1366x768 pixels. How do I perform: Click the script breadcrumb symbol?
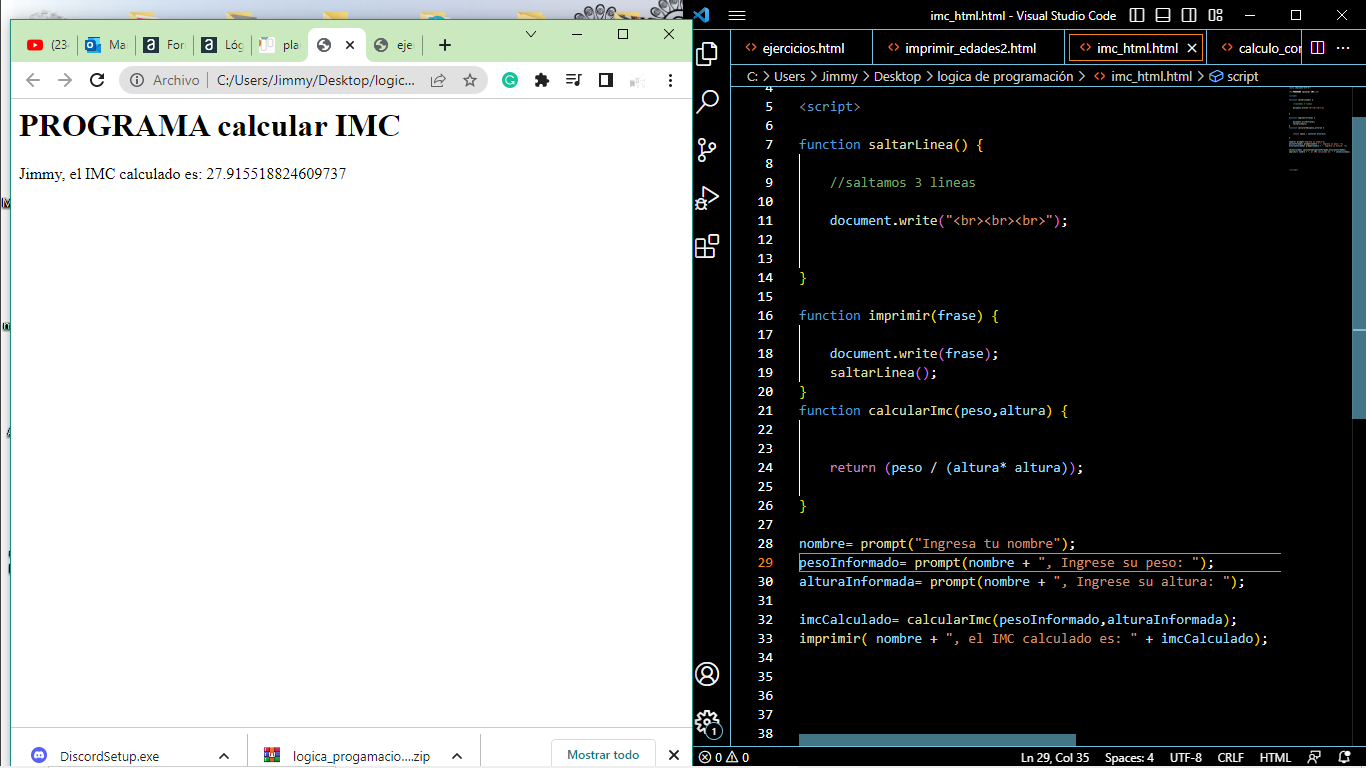click(1234, 76)
